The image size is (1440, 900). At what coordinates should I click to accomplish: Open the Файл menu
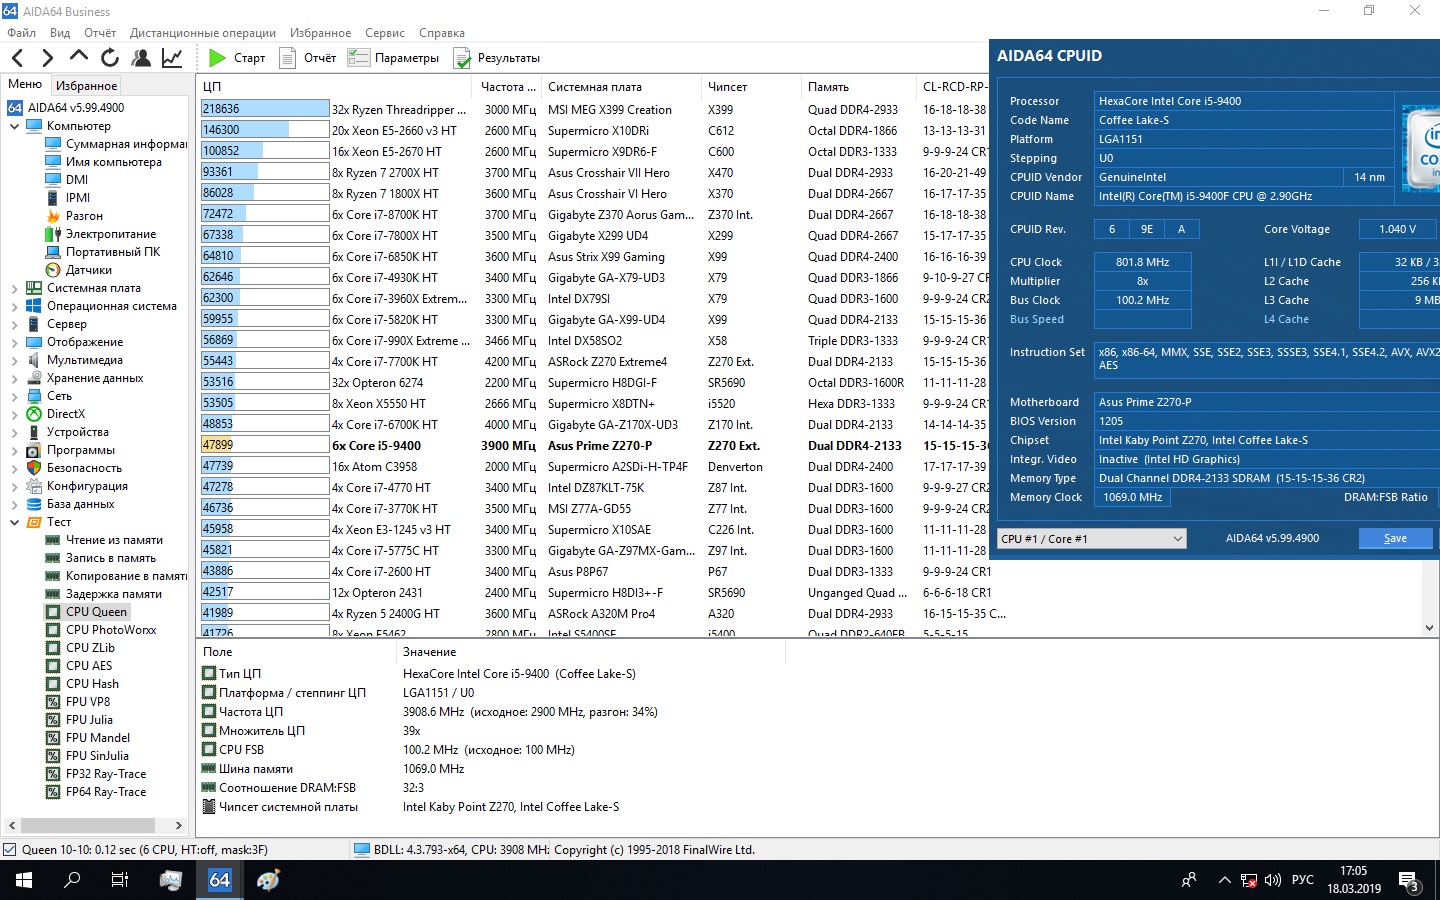point(21,33)
